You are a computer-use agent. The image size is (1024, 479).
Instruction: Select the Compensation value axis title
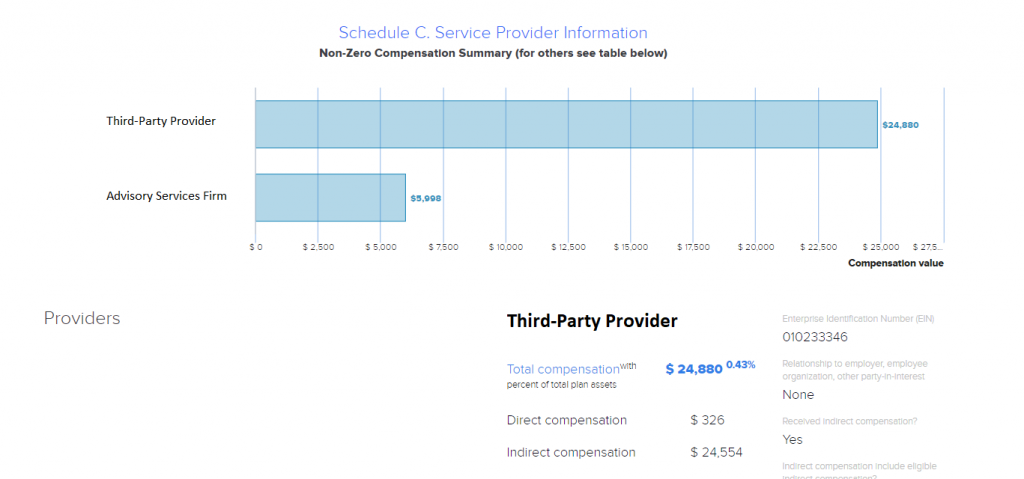(x=895, y=263)
